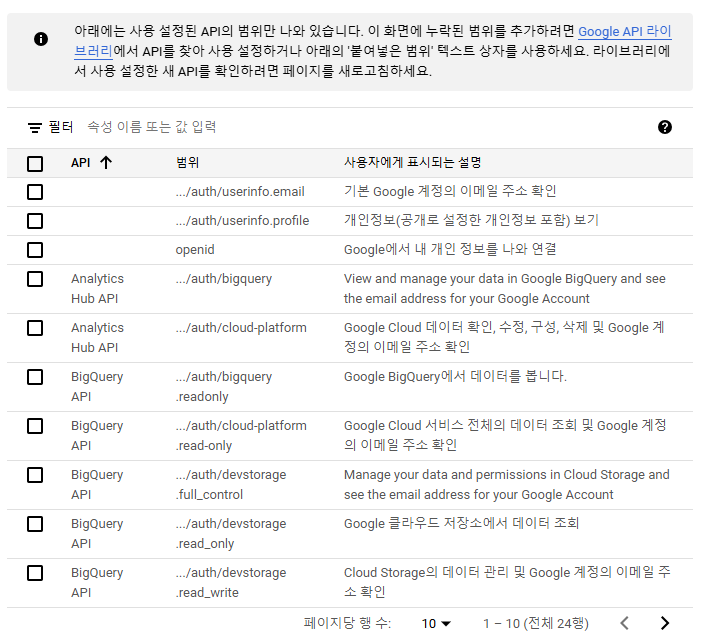Check the cloud-platform.read-only scope checkbox

(x=35, y=426)
